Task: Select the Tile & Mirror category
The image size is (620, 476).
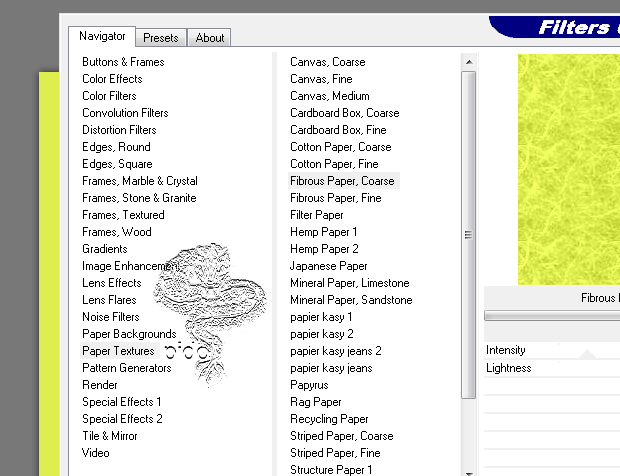Action: 110,436
